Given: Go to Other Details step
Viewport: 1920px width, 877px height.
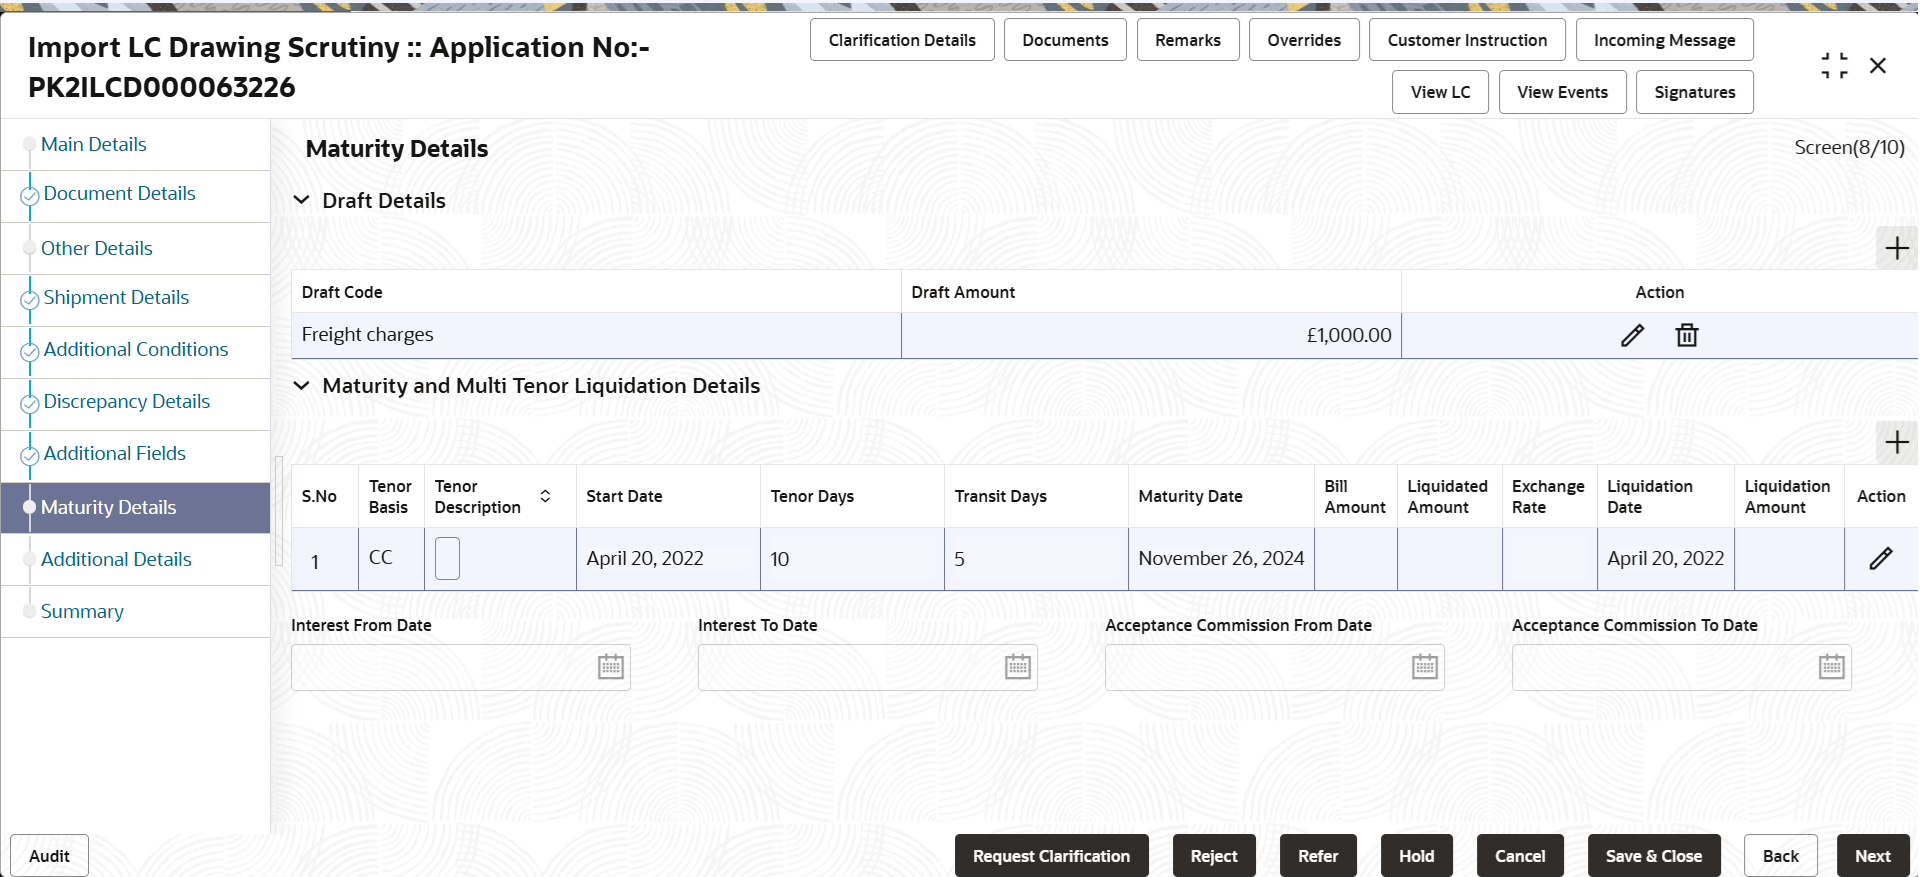Looking at the screenshot, I should 97,248.
